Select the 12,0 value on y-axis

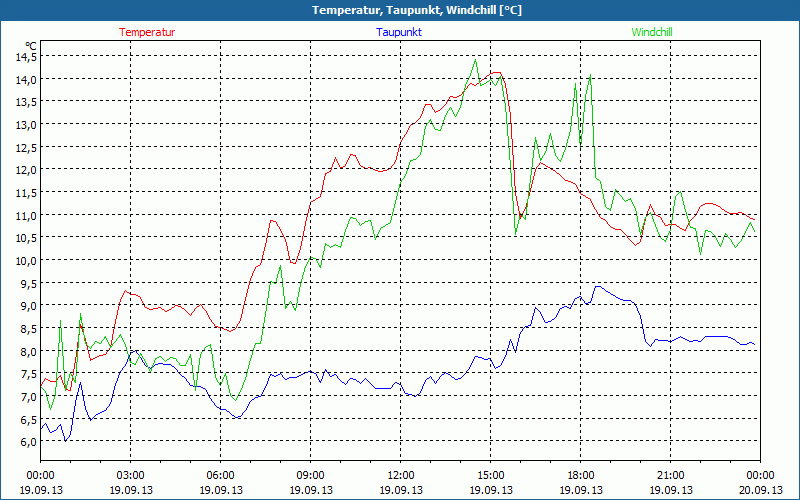(25, 169)
